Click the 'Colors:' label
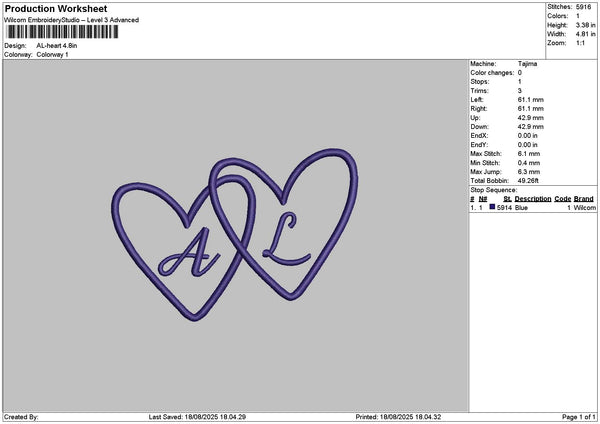The height and width of the screenshot is (424, 600). pyautogui.click(x=558, y=16)
